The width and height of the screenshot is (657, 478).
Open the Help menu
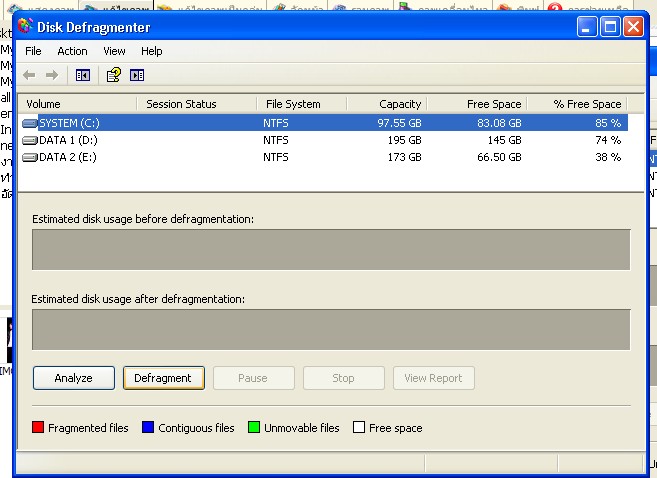[151, 51]
